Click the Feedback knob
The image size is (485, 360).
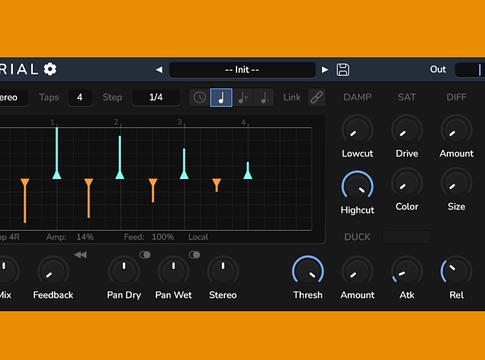click(53, 272)
